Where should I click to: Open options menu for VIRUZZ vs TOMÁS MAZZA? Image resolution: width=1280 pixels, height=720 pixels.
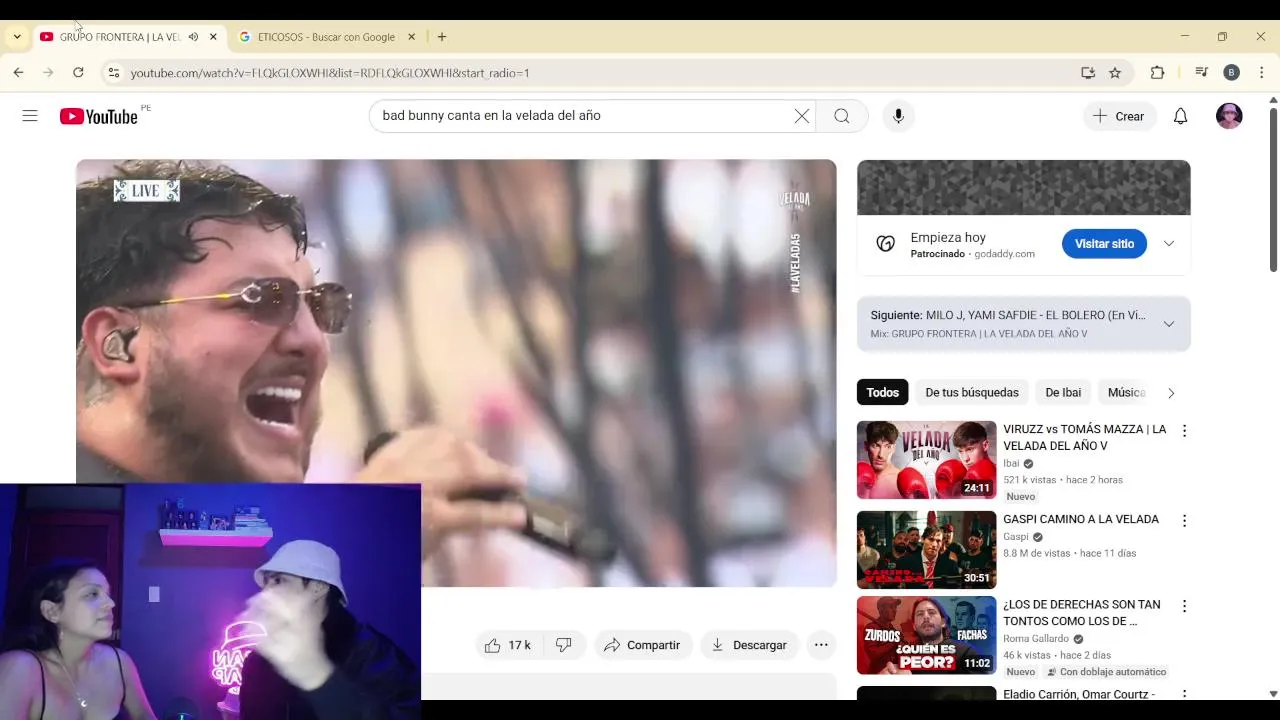tap(1184, 431)
